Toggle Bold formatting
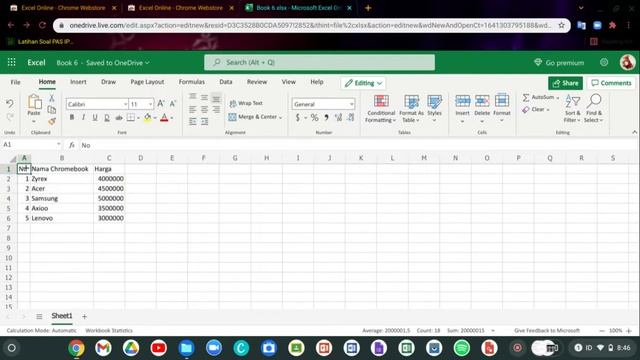640x360 pixels. 72,118
